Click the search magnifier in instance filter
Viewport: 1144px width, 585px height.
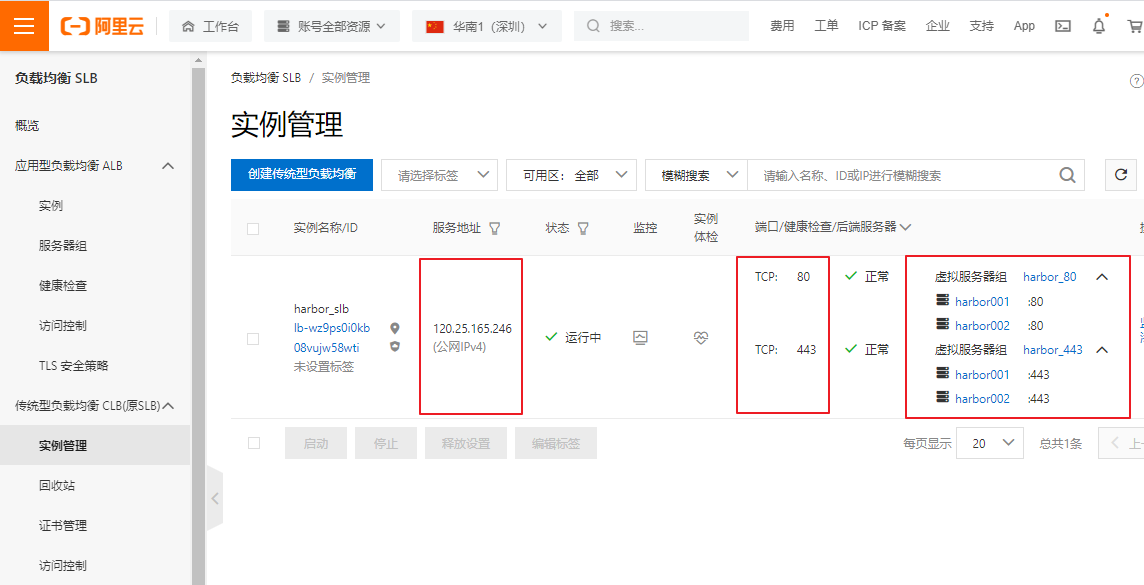click(1067, 175)
